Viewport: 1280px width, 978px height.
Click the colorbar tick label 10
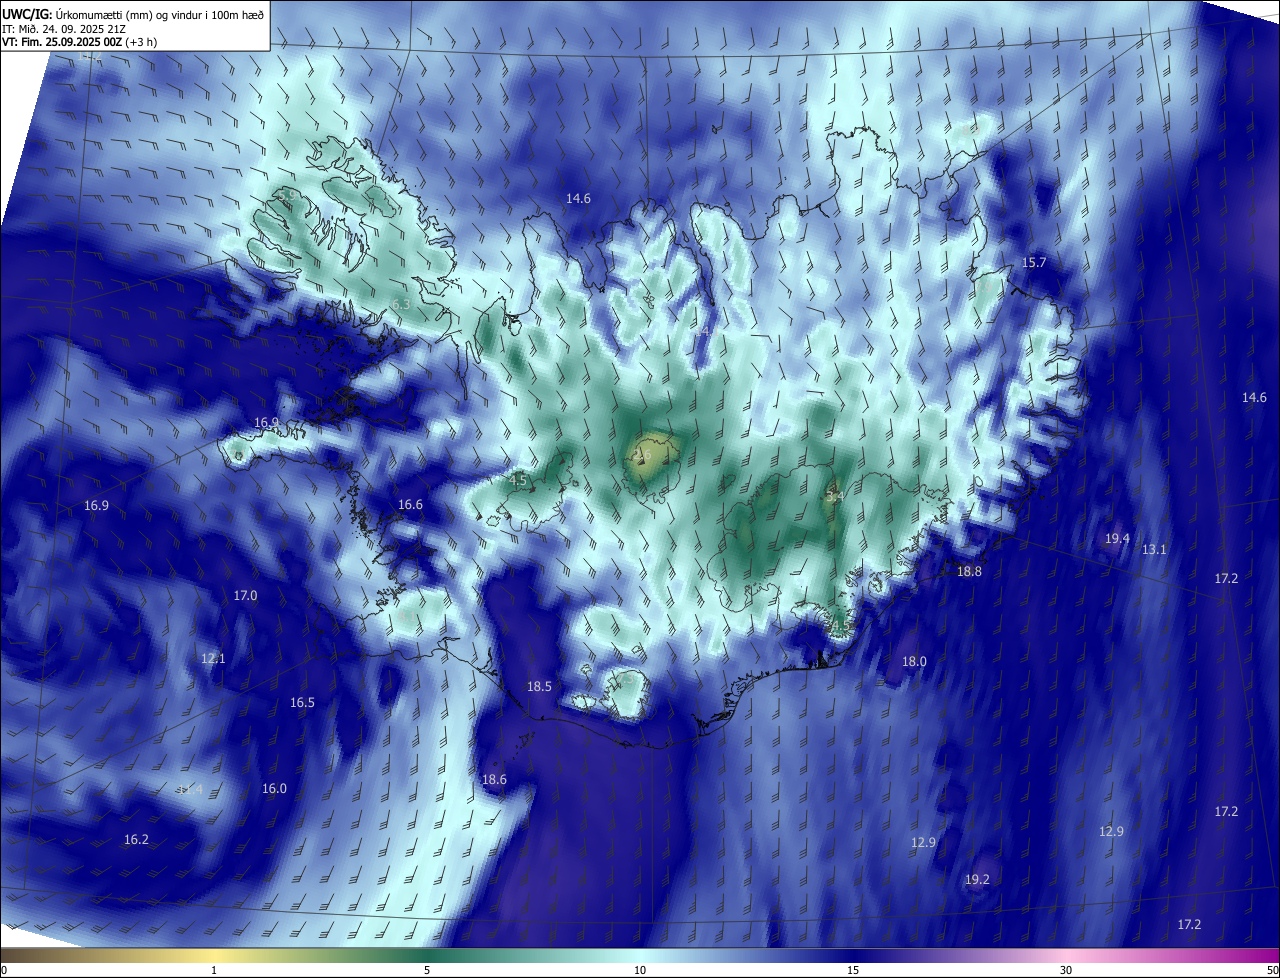640,970
